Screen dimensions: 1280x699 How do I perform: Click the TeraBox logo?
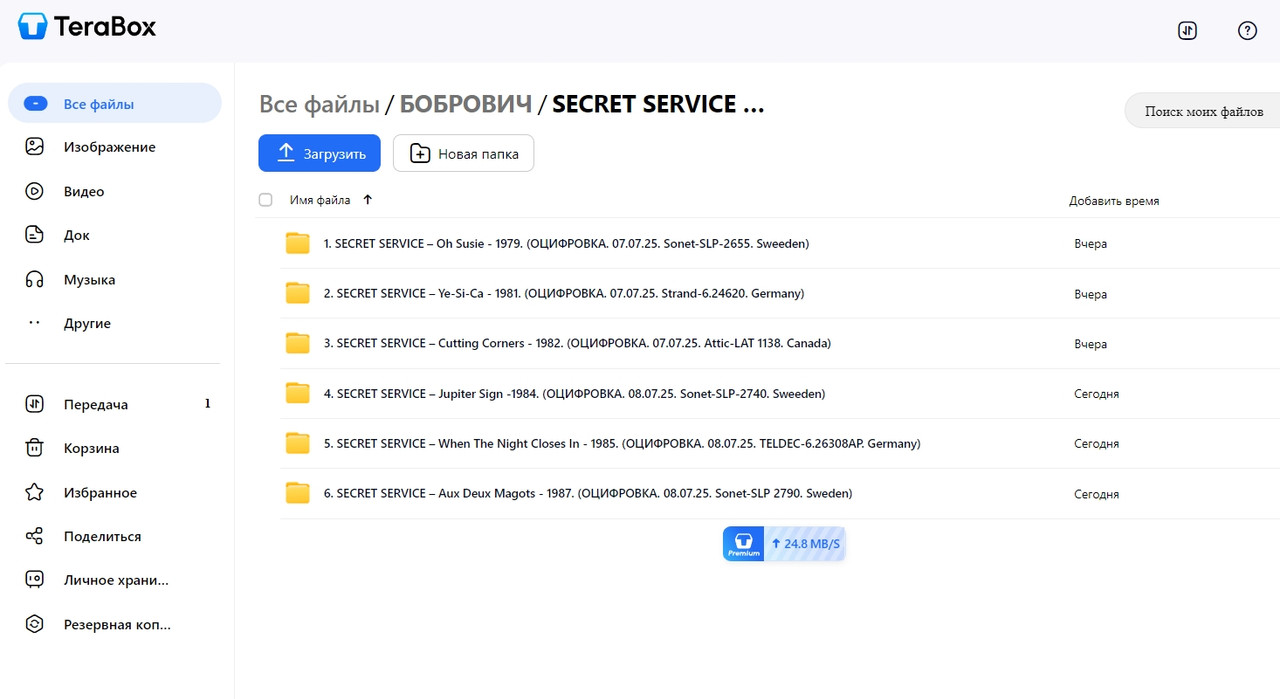(x=88, y=27)
